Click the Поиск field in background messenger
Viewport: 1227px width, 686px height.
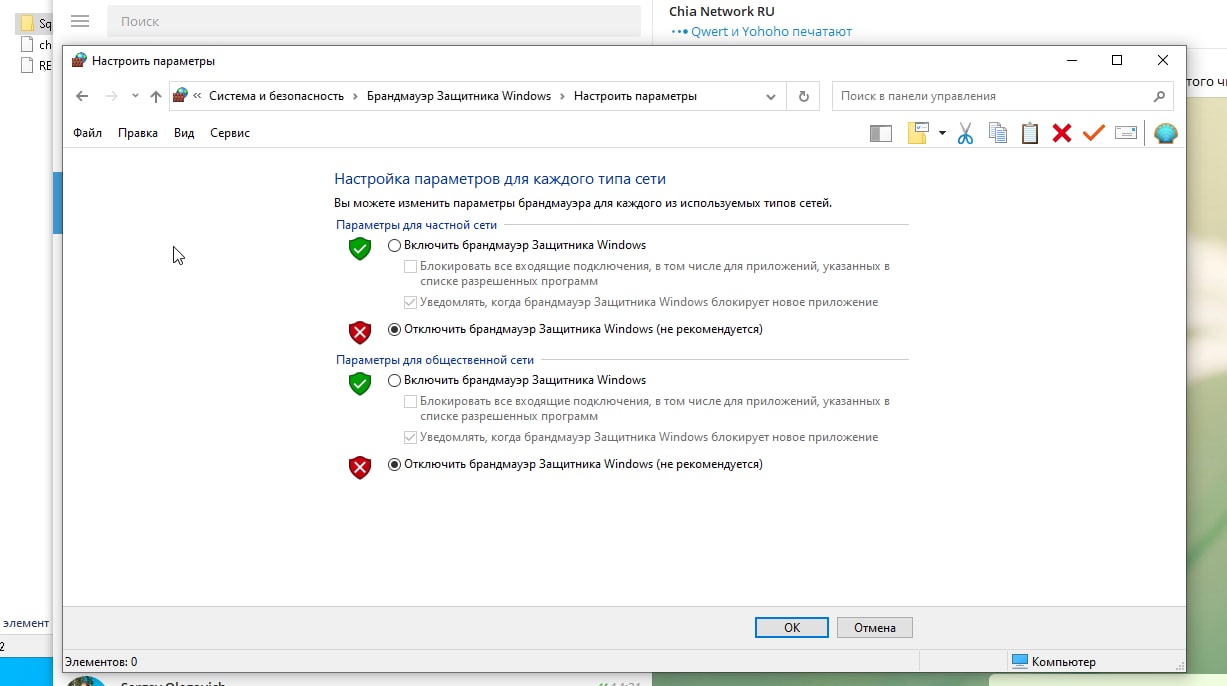coord(374,21)
